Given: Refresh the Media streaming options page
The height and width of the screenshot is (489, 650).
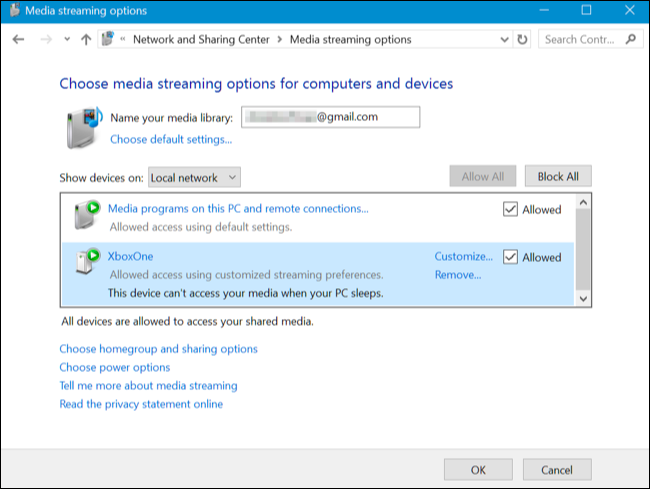Looking at the screenshot, I should tap(522, 39).
